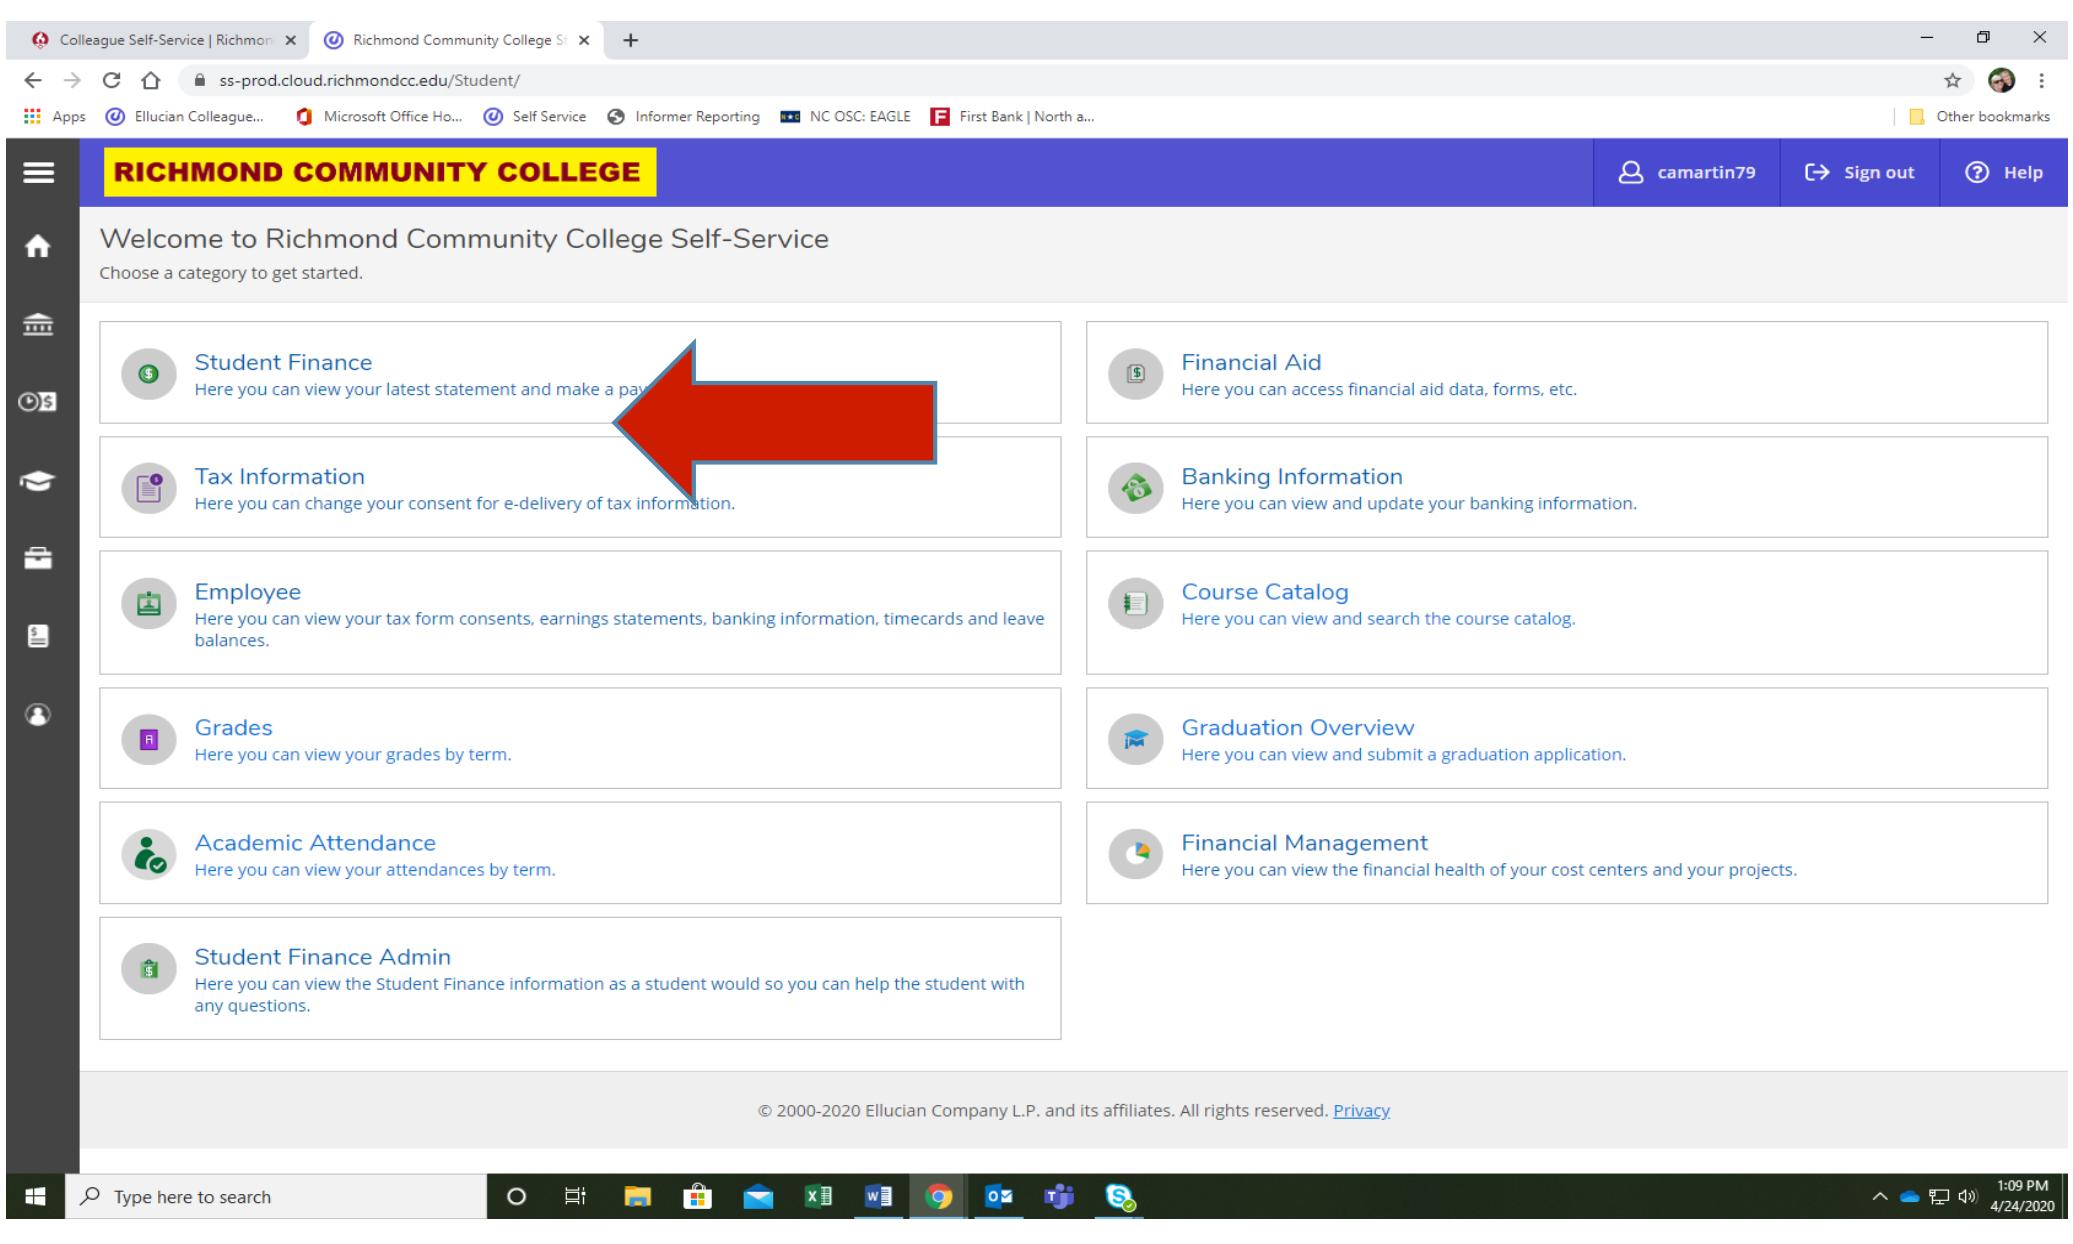This screenshot has height=1244, width=2073.
Task: Open the user profile sidebar icon
Action: 38,715
